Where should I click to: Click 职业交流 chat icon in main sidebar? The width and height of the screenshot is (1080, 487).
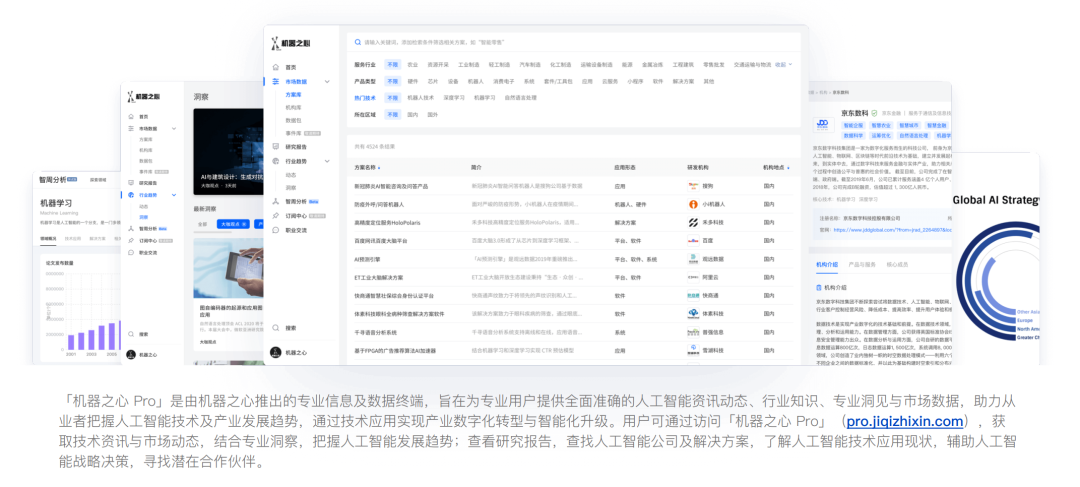pos(276,230)
